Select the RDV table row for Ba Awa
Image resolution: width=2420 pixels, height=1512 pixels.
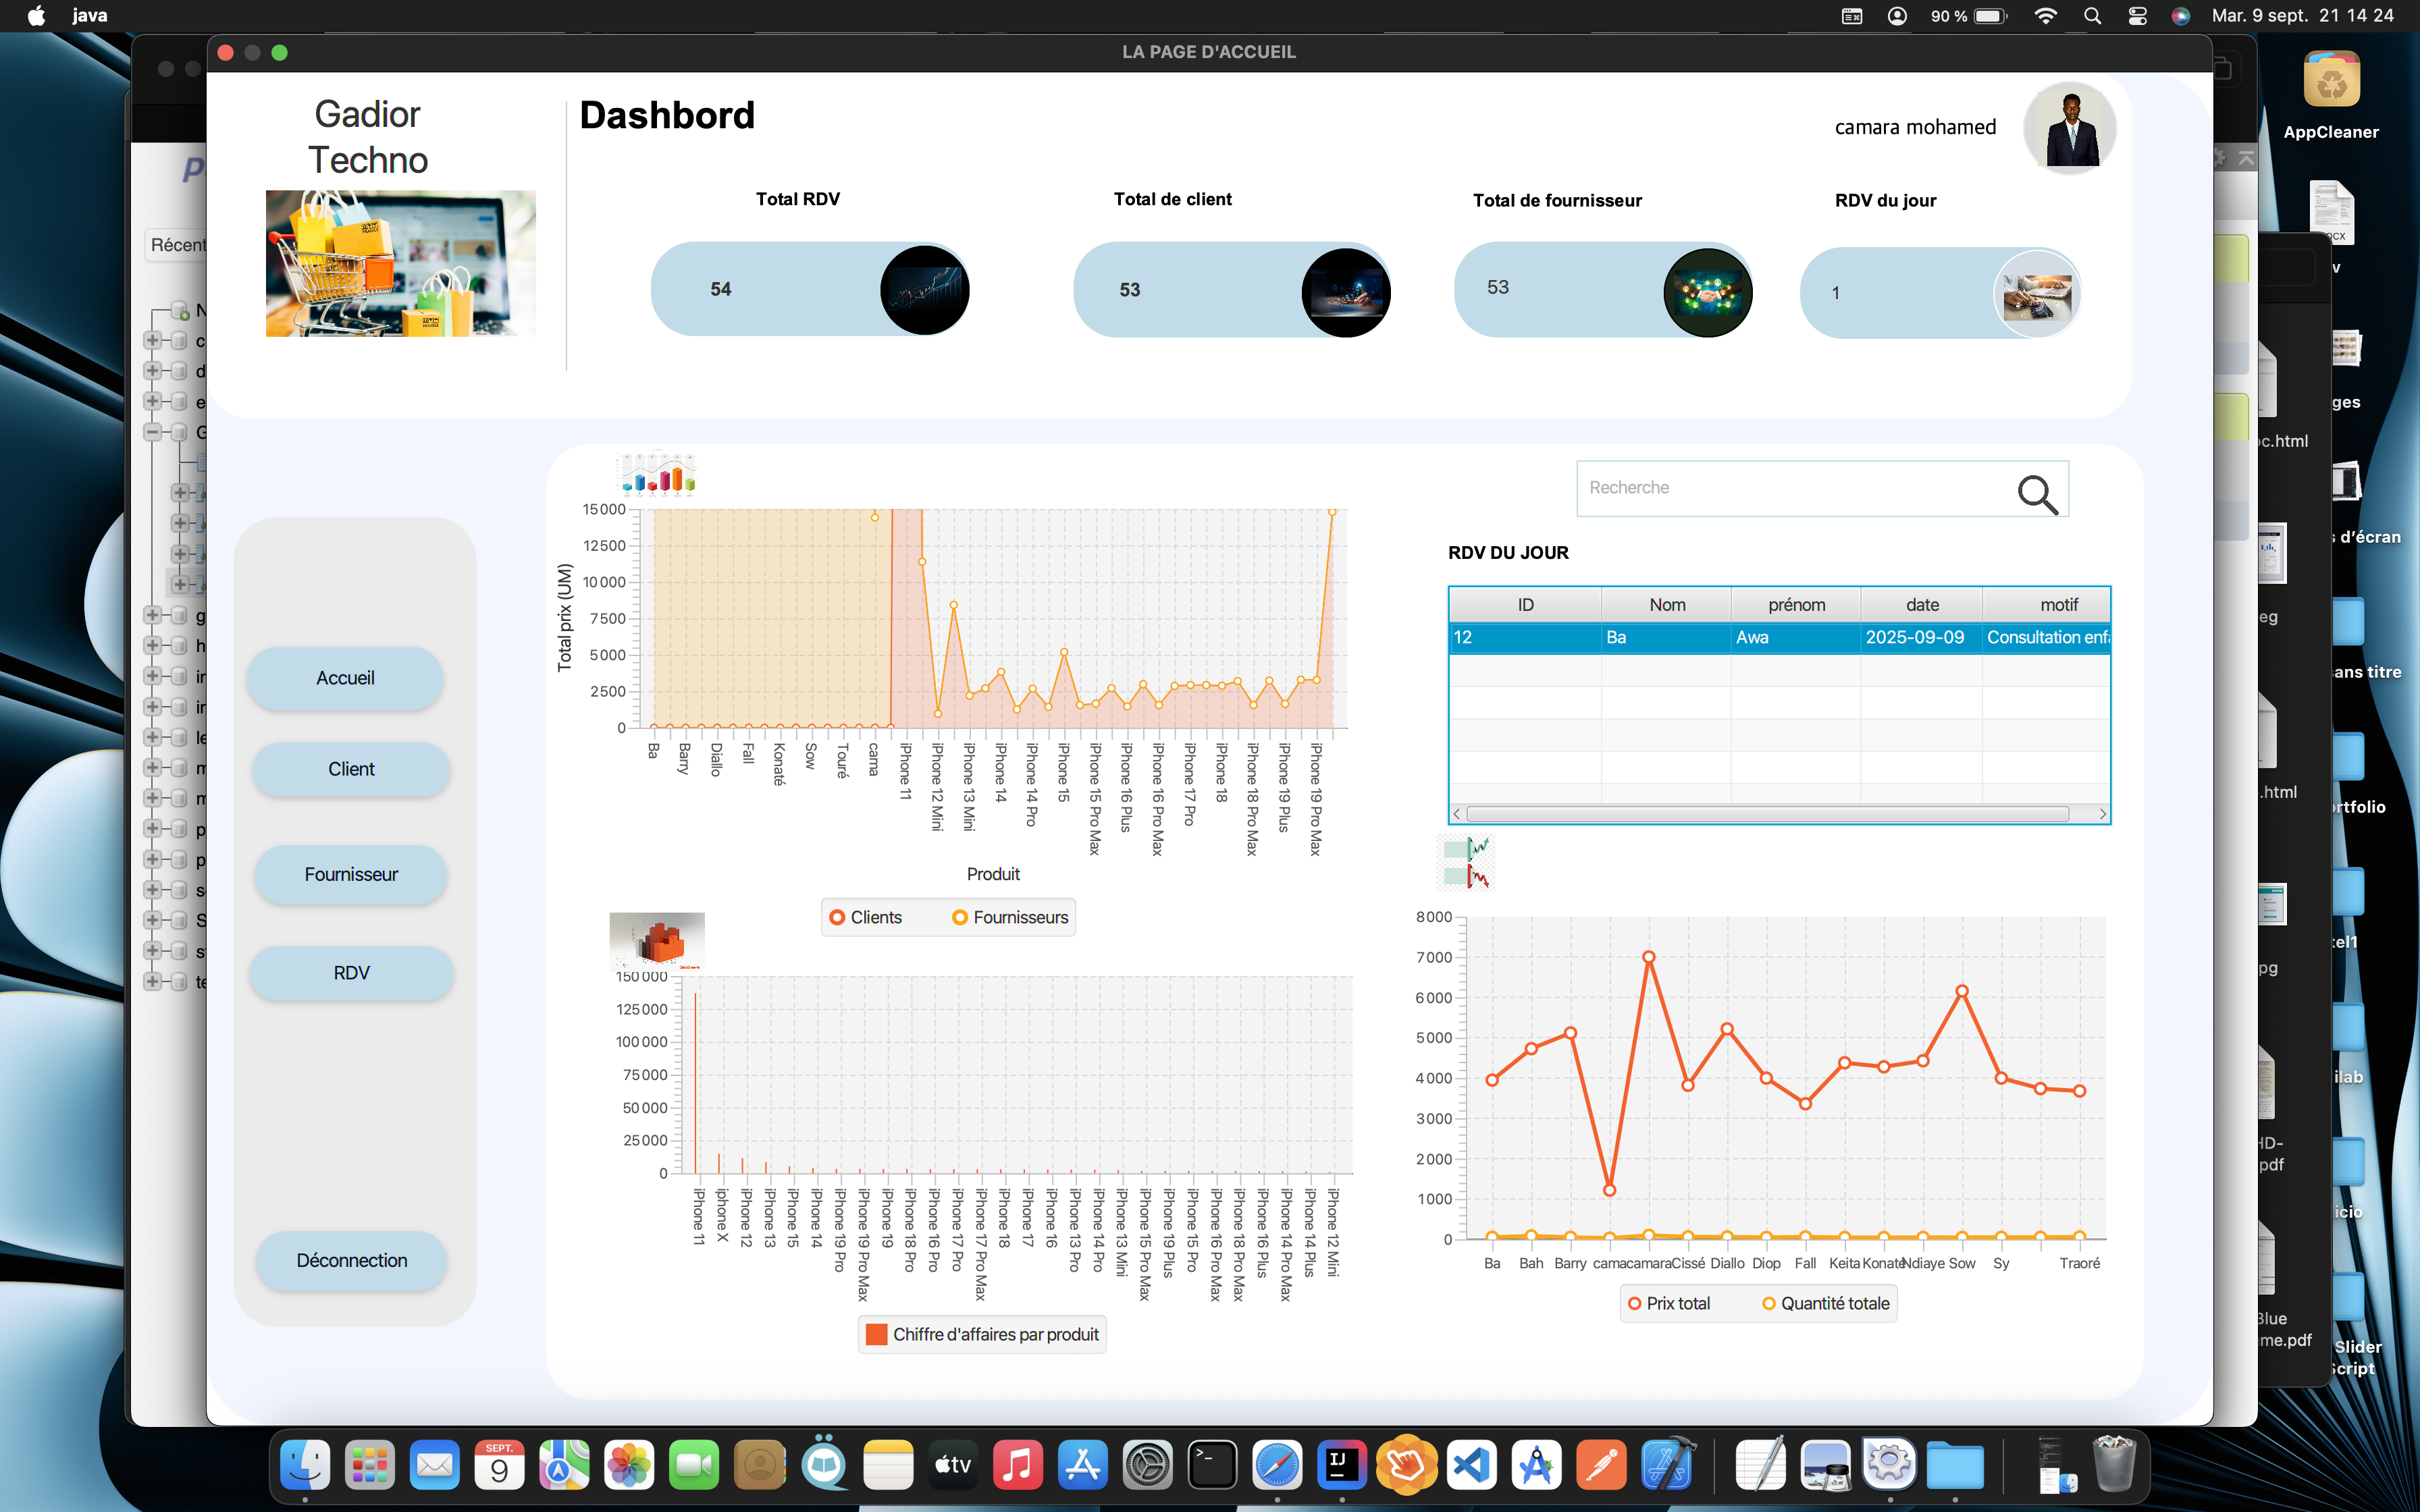pyautogui.click(x=1779, y=637)
